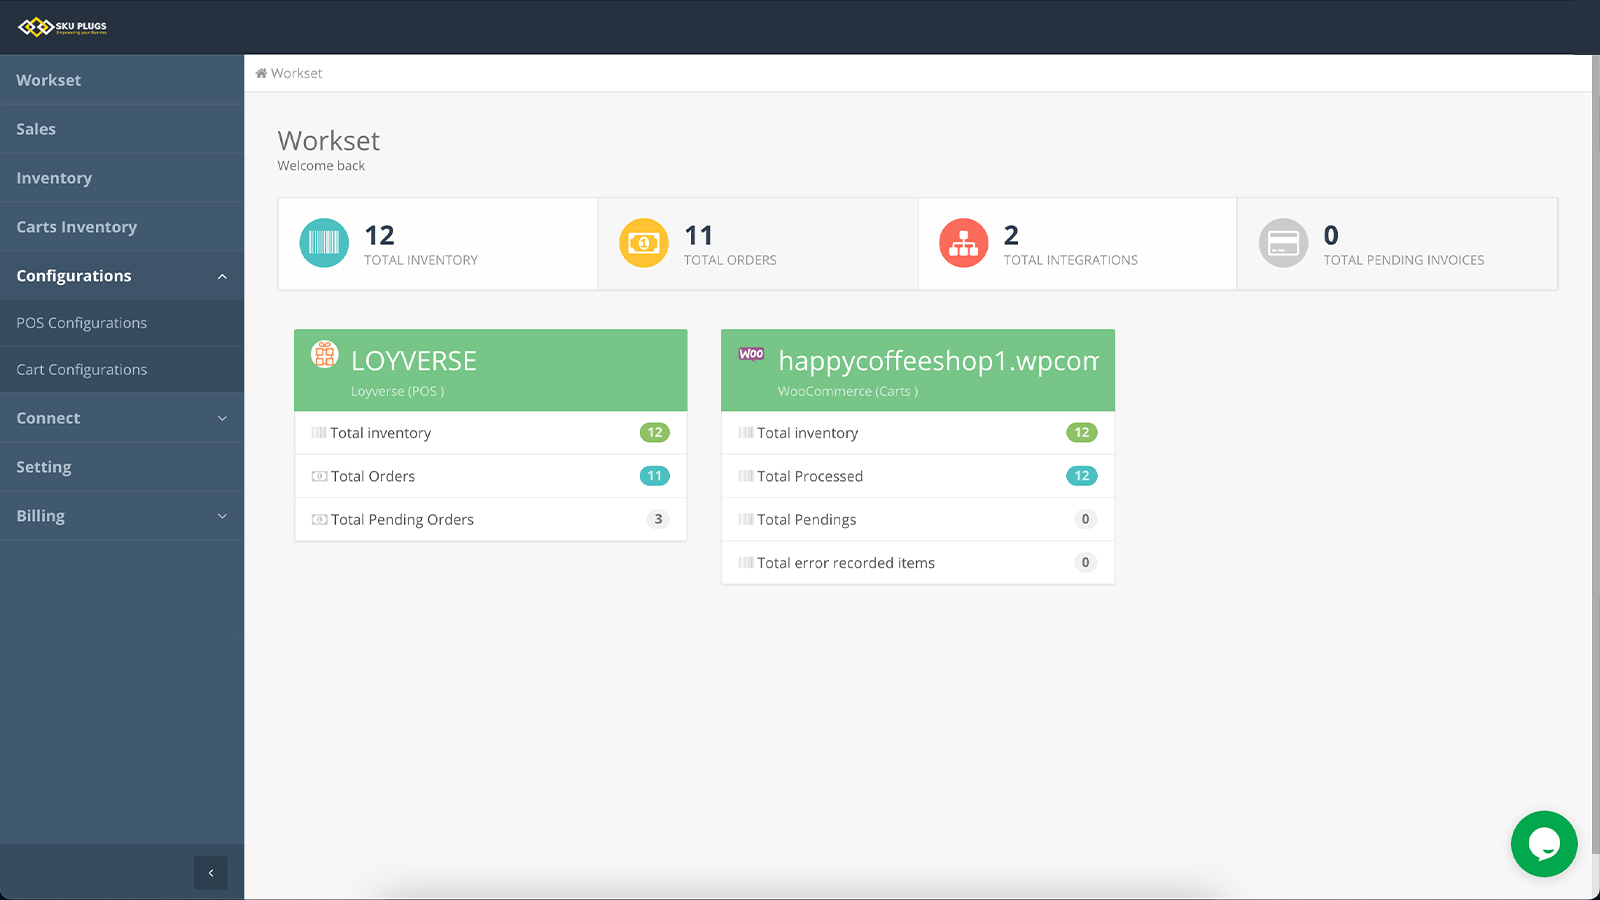Open the chat support bubble
Image resolution: width=1600 pixels, height=900 pixels.
pos(1544,844)
